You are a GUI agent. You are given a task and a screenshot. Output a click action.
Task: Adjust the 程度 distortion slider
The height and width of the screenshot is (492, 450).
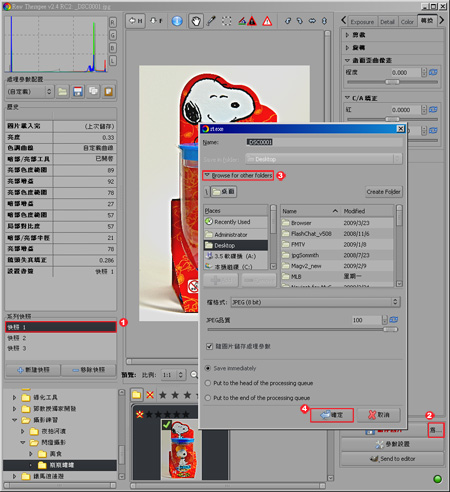(392, 82)
